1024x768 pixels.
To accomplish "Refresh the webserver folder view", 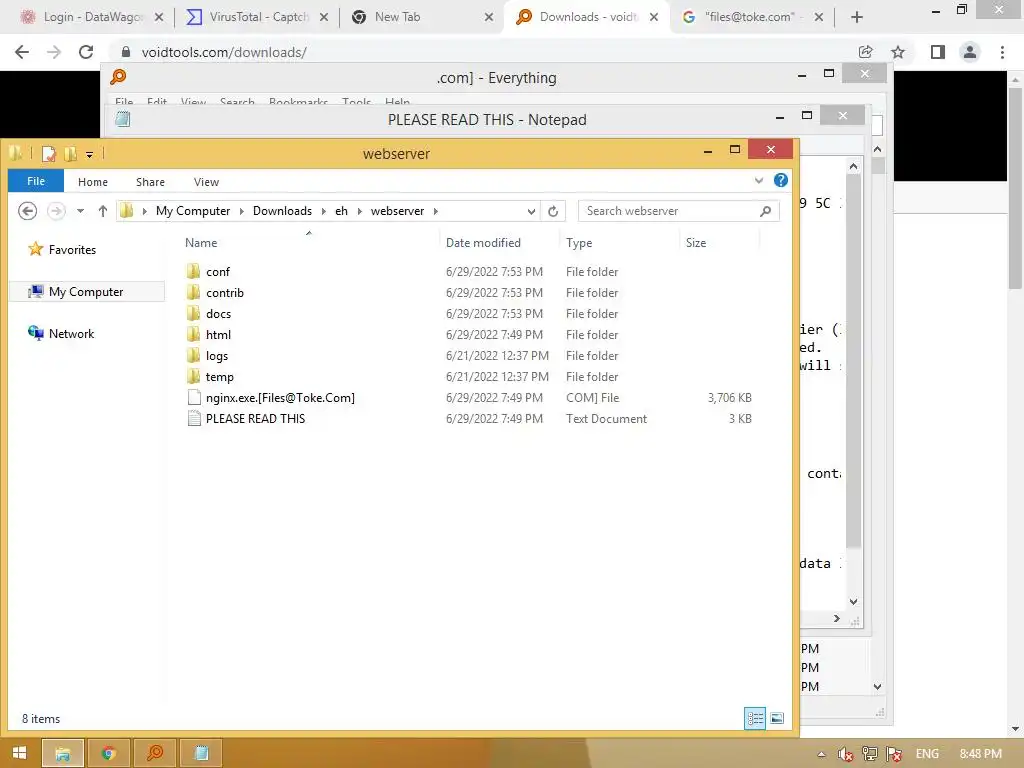I will (553, 211).
